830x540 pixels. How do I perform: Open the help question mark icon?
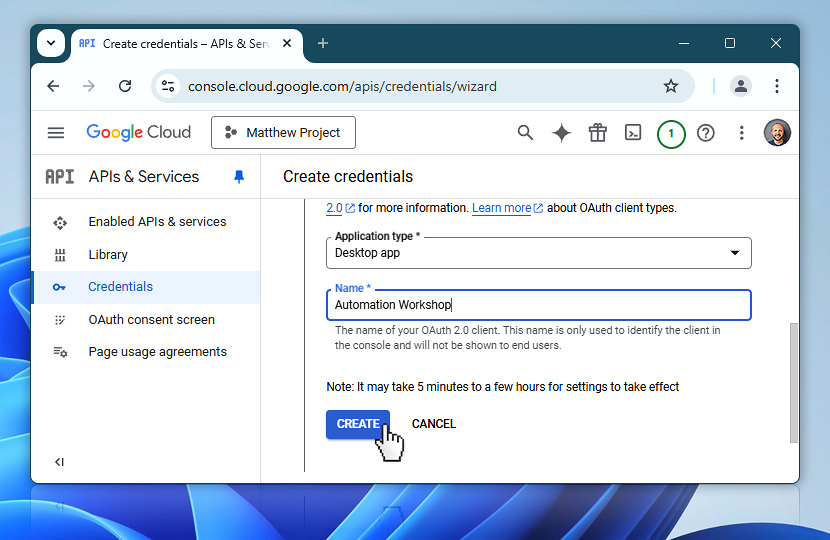click(706, 133)
